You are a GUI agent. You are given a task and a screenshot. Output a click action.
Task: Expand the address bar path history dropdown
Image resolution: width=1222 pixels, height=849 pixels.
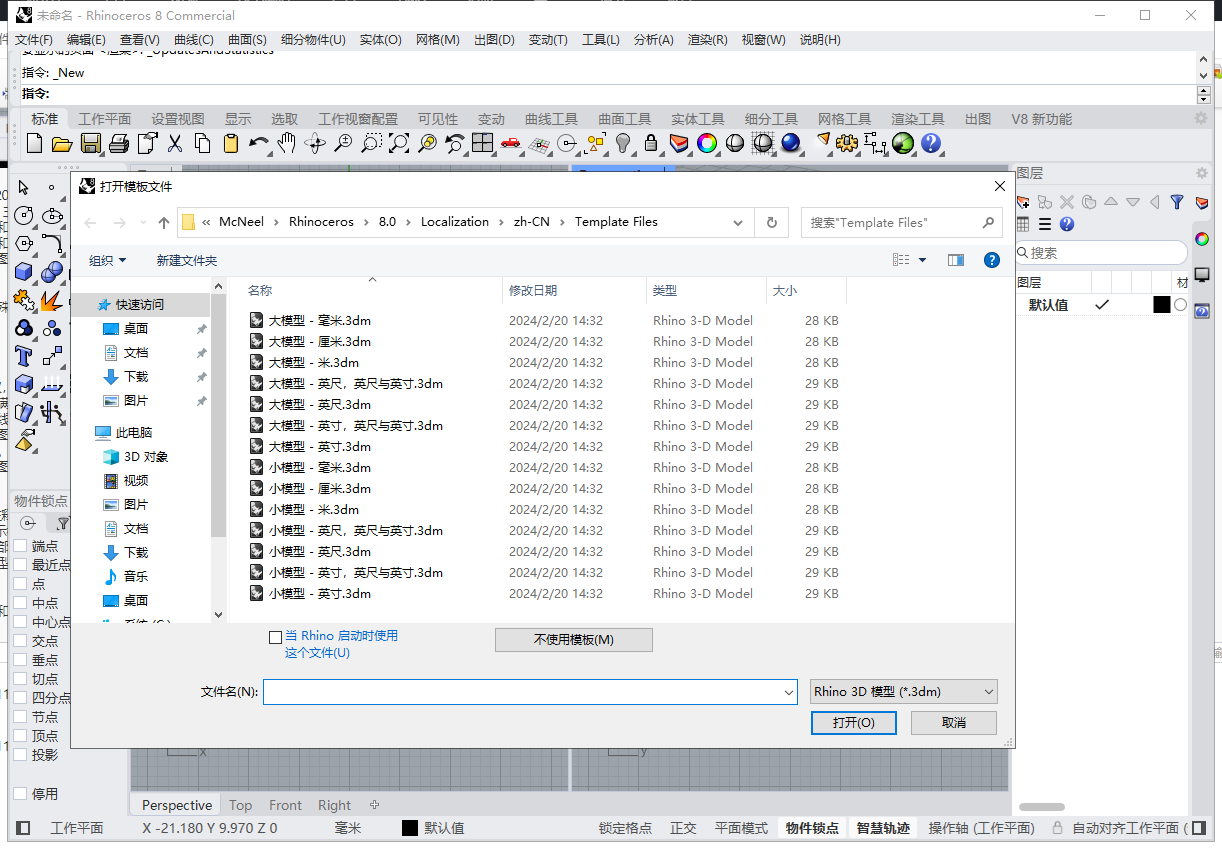(x=738, y=222)
